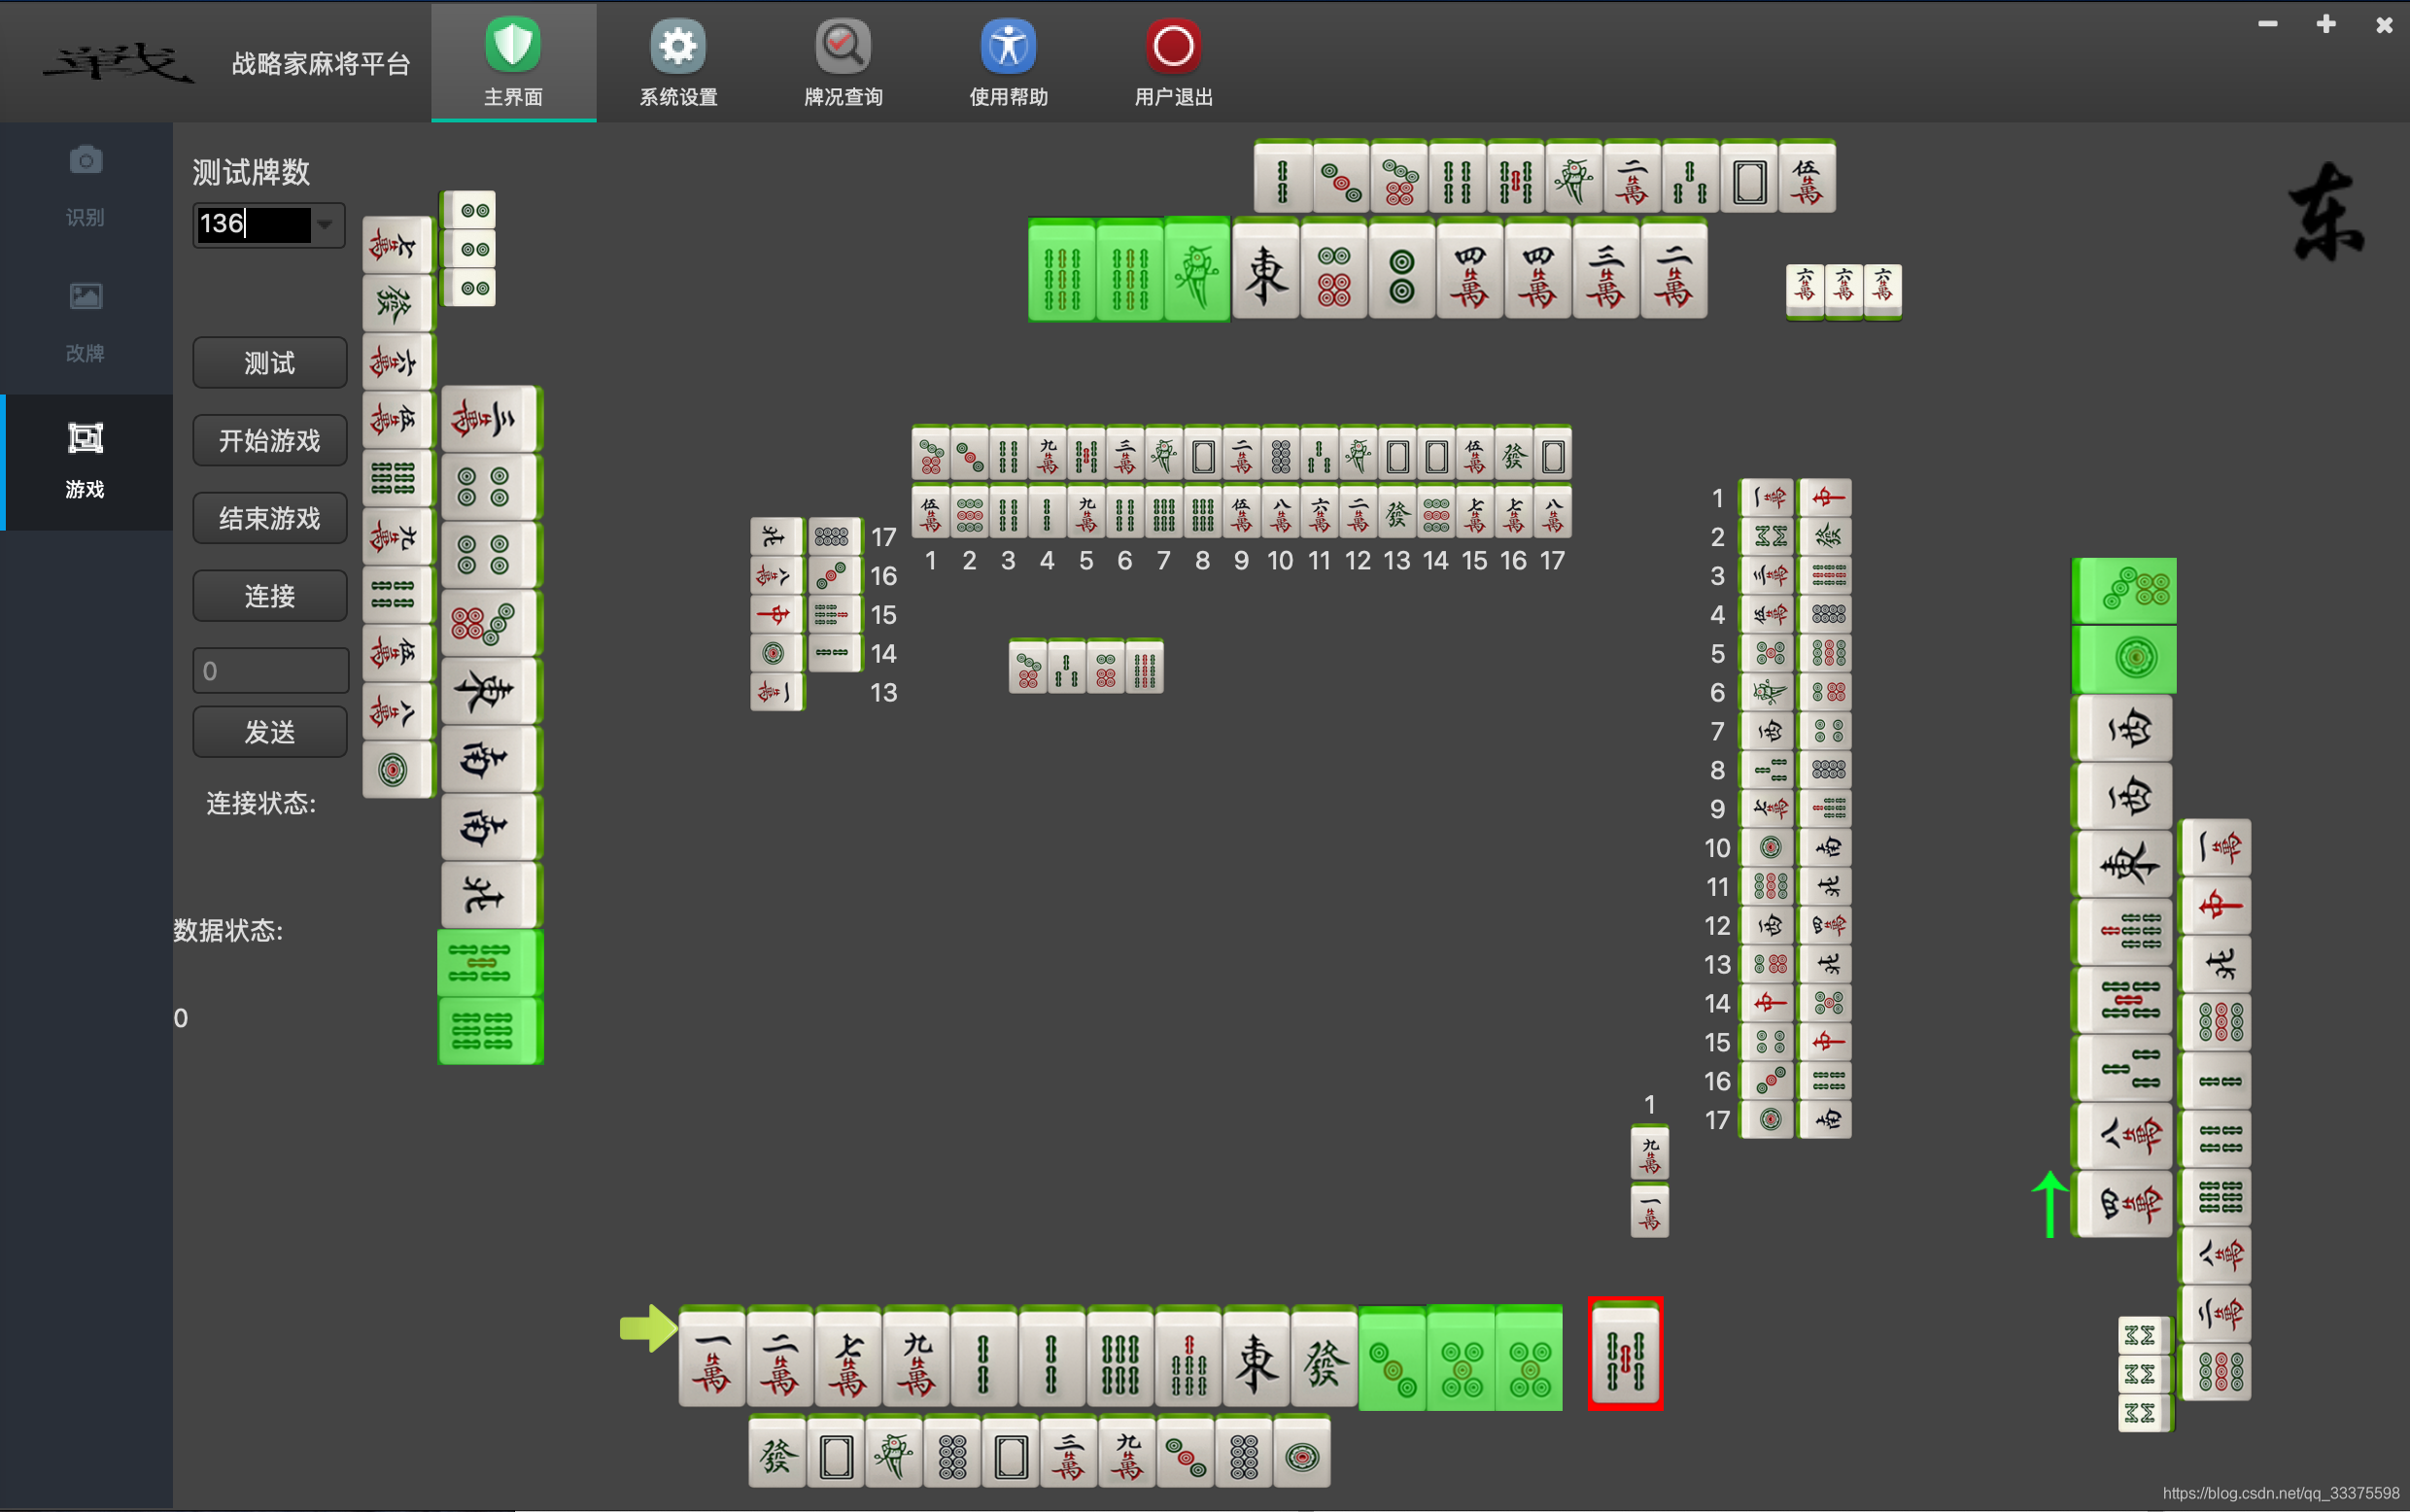Select the 识别 camera icon in sidebar
This screenshot has height=1512, width=2410.
pos(85,161)
